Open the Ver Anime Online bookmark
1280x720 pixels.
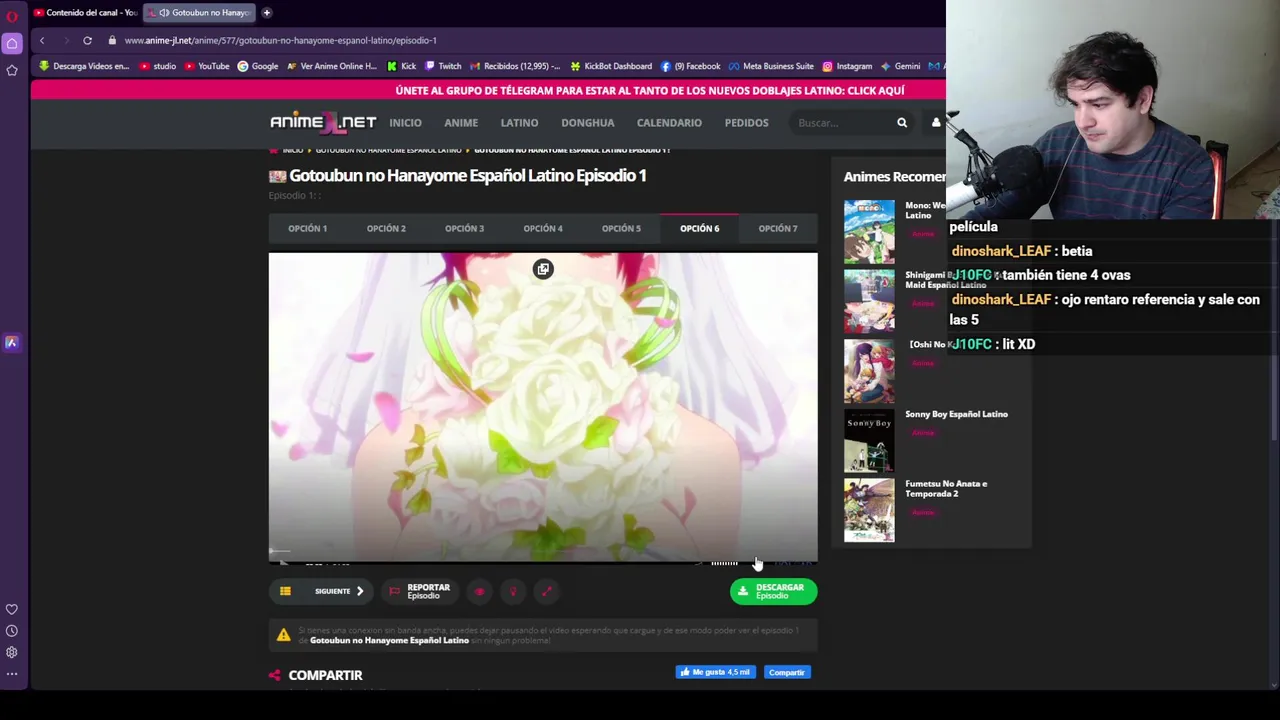[x=332, y=66]
